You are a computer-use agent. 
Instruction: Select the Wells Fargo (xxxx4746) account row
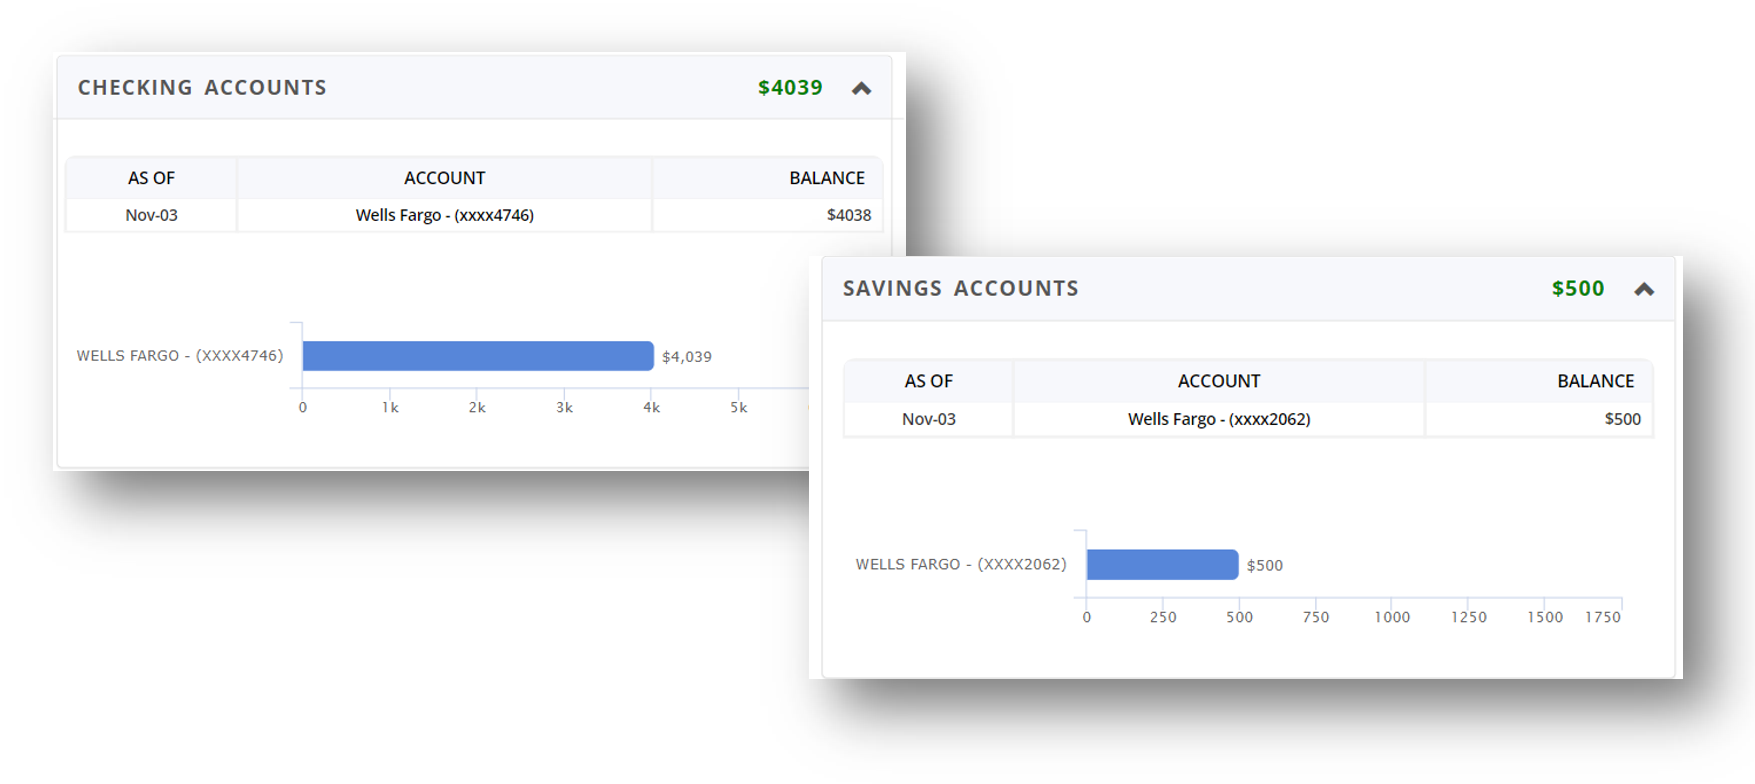[474, 215]
